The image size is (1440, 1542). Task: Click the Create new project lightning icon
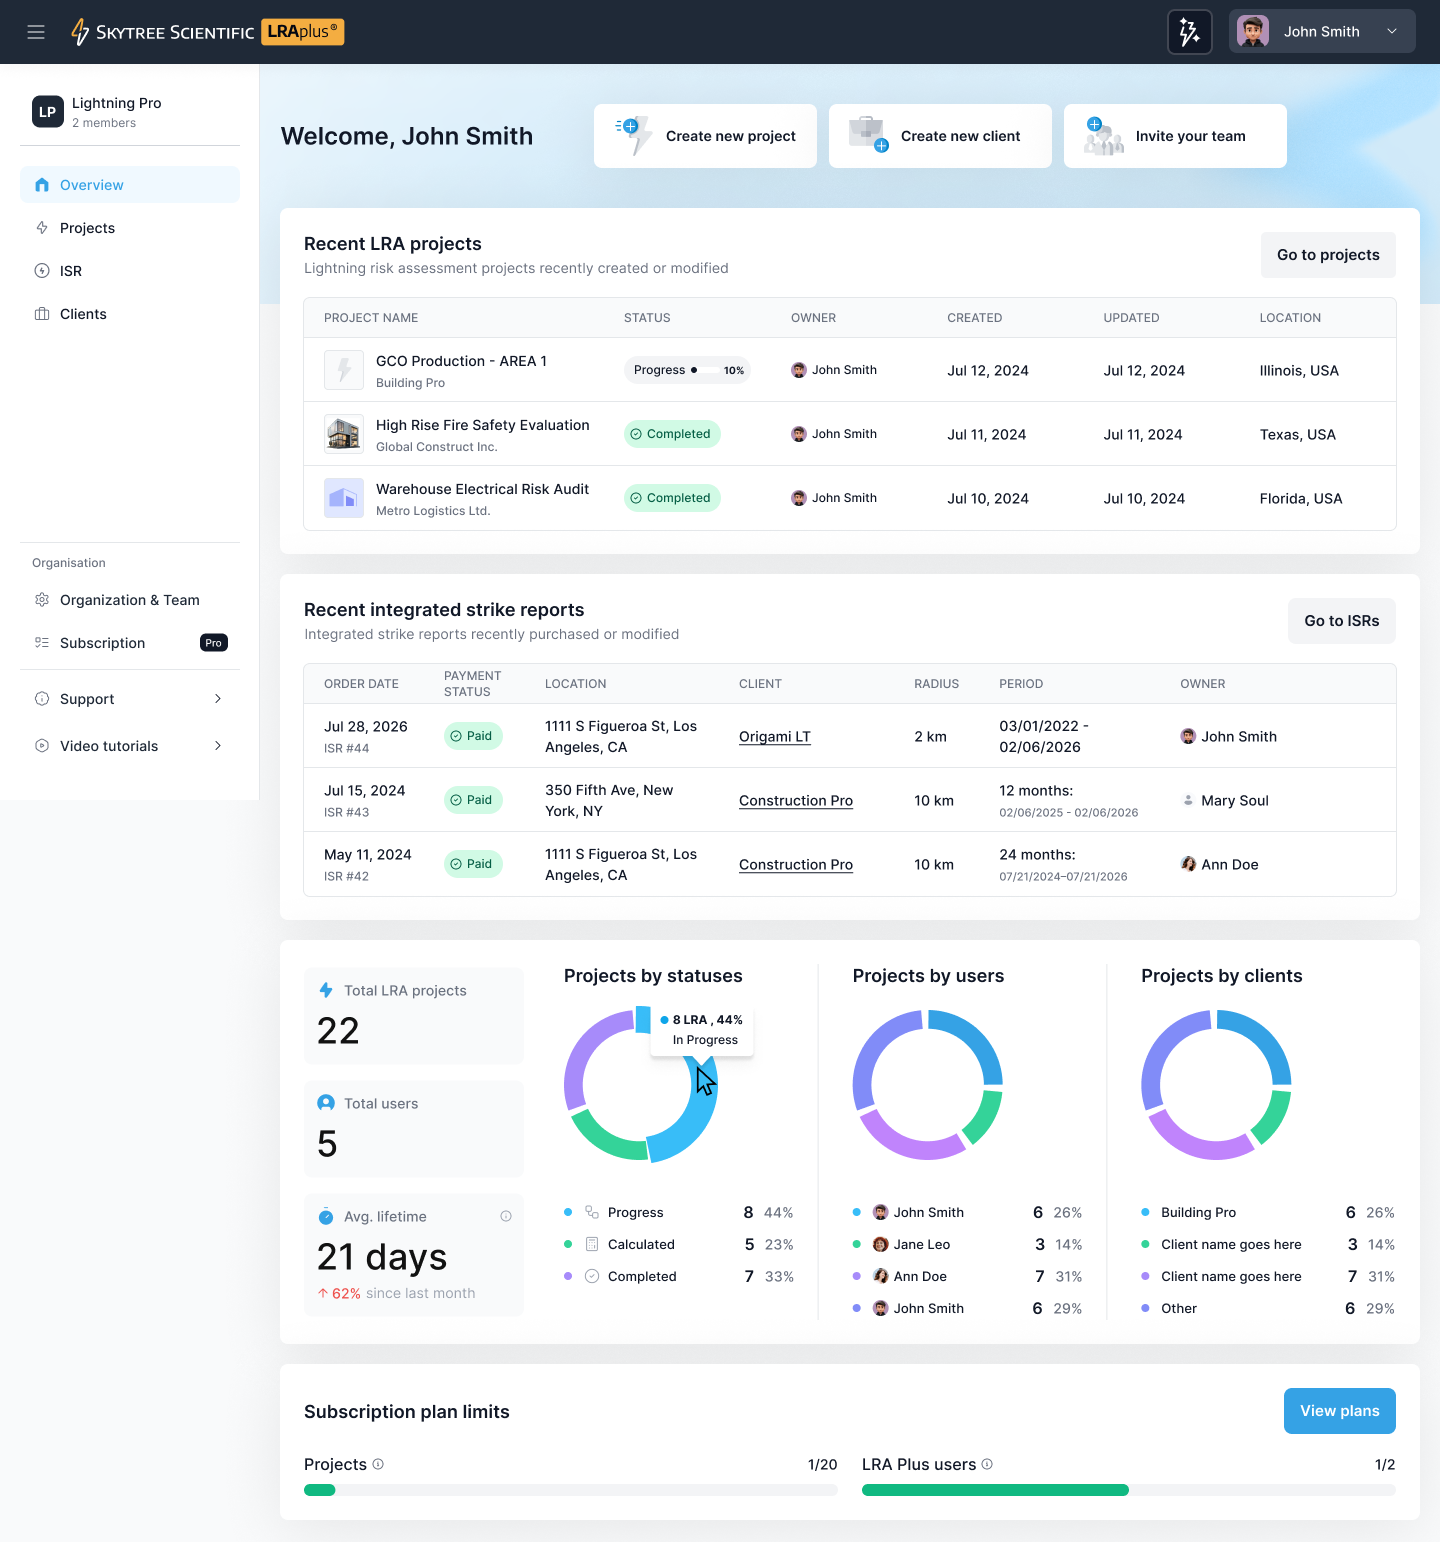click(x=633, y=135)
